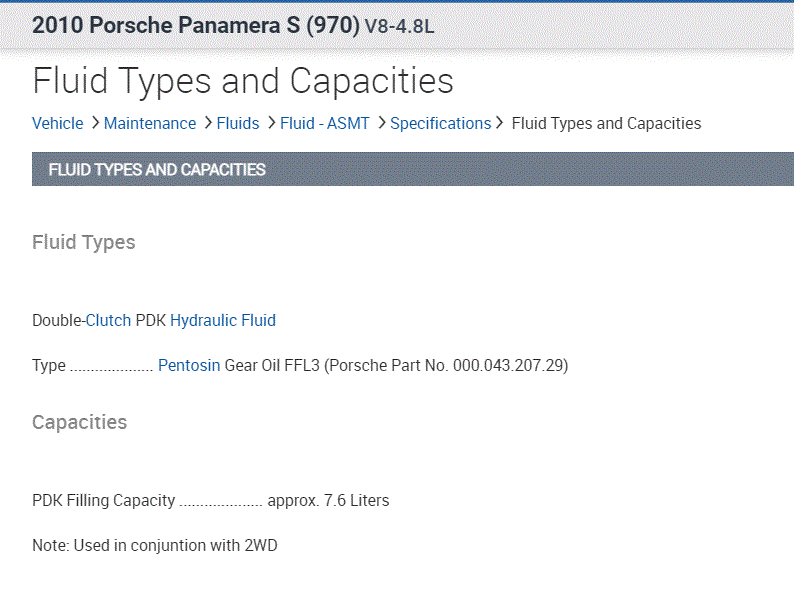Go to the Fluids breadcrumb
Viewport: 794px width, 601px height.
point(237,124)
